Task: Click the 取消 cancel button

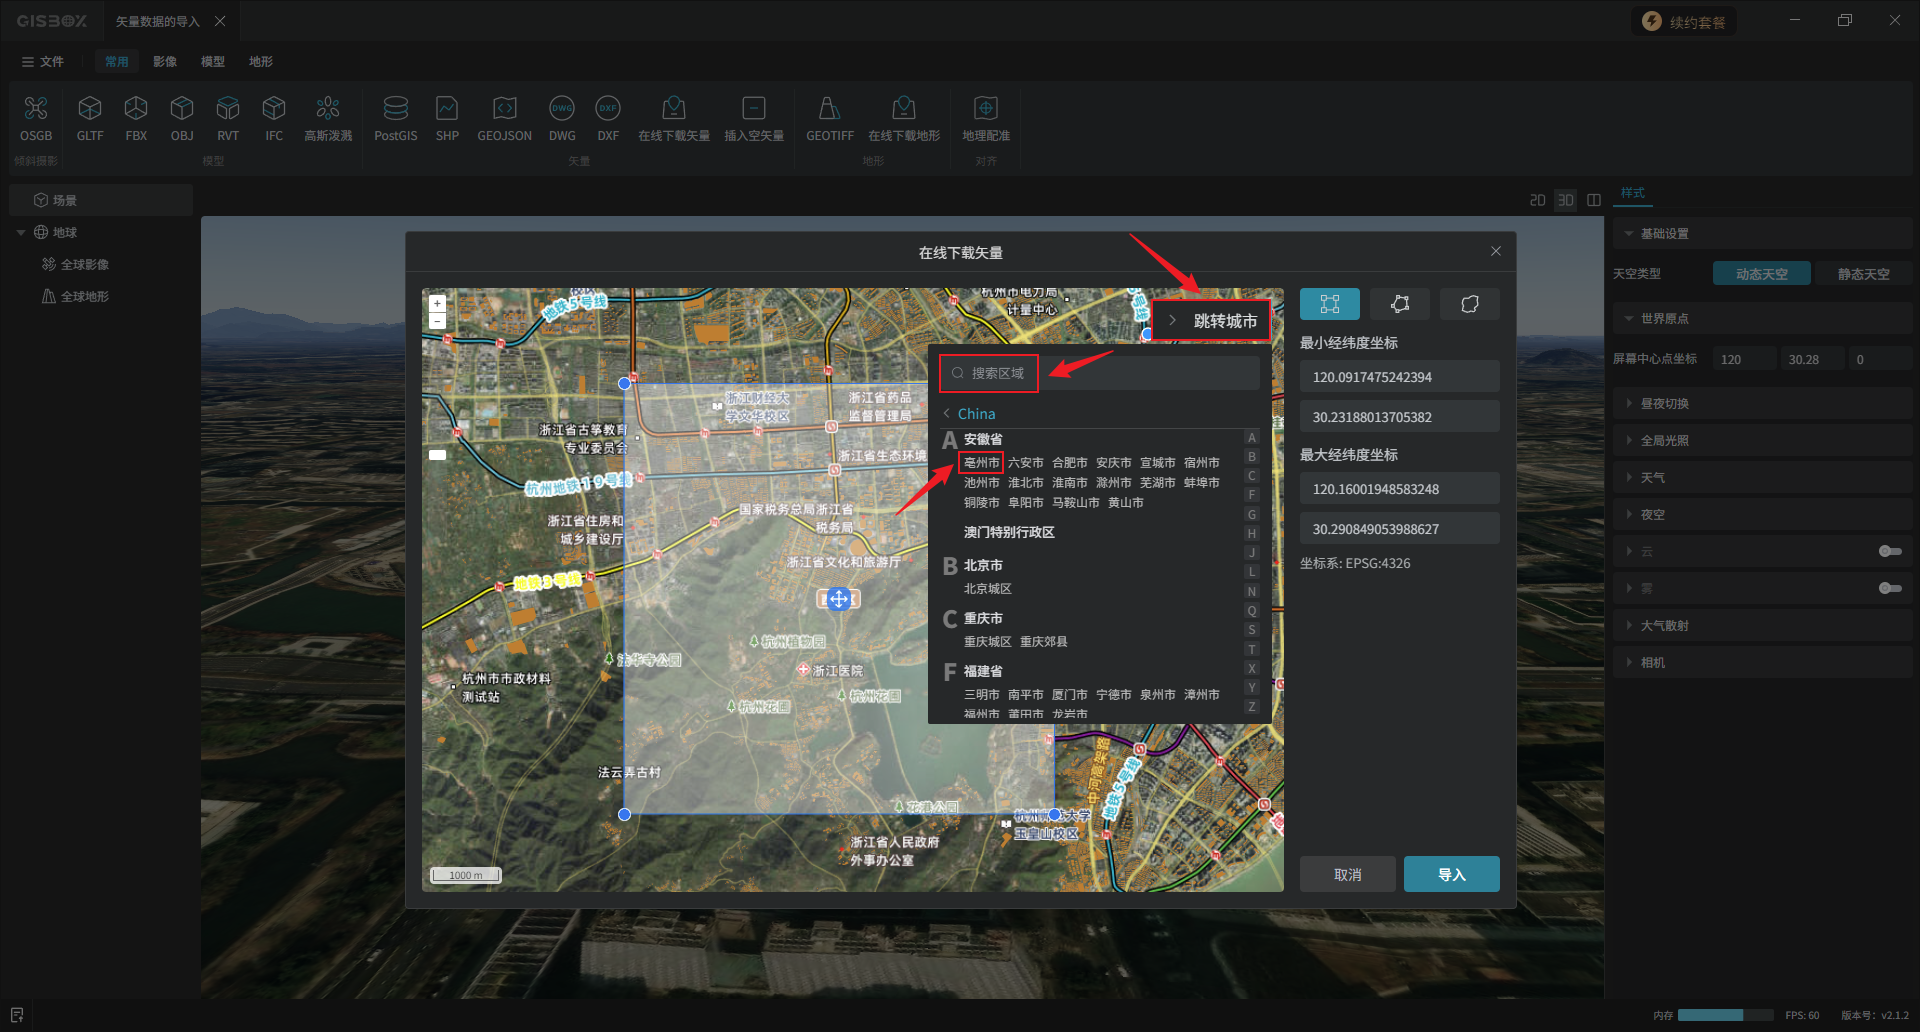Action: click(1347, 874)
